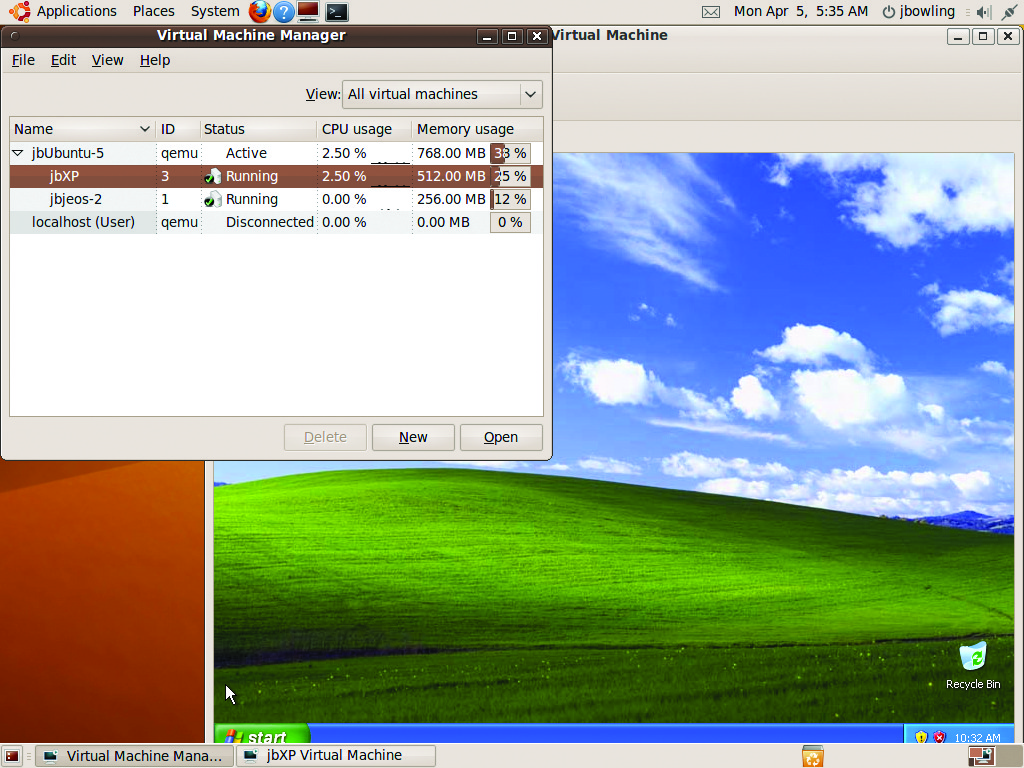Open the volume control icon
This screenshot has height=768, width=1024.
982,12
